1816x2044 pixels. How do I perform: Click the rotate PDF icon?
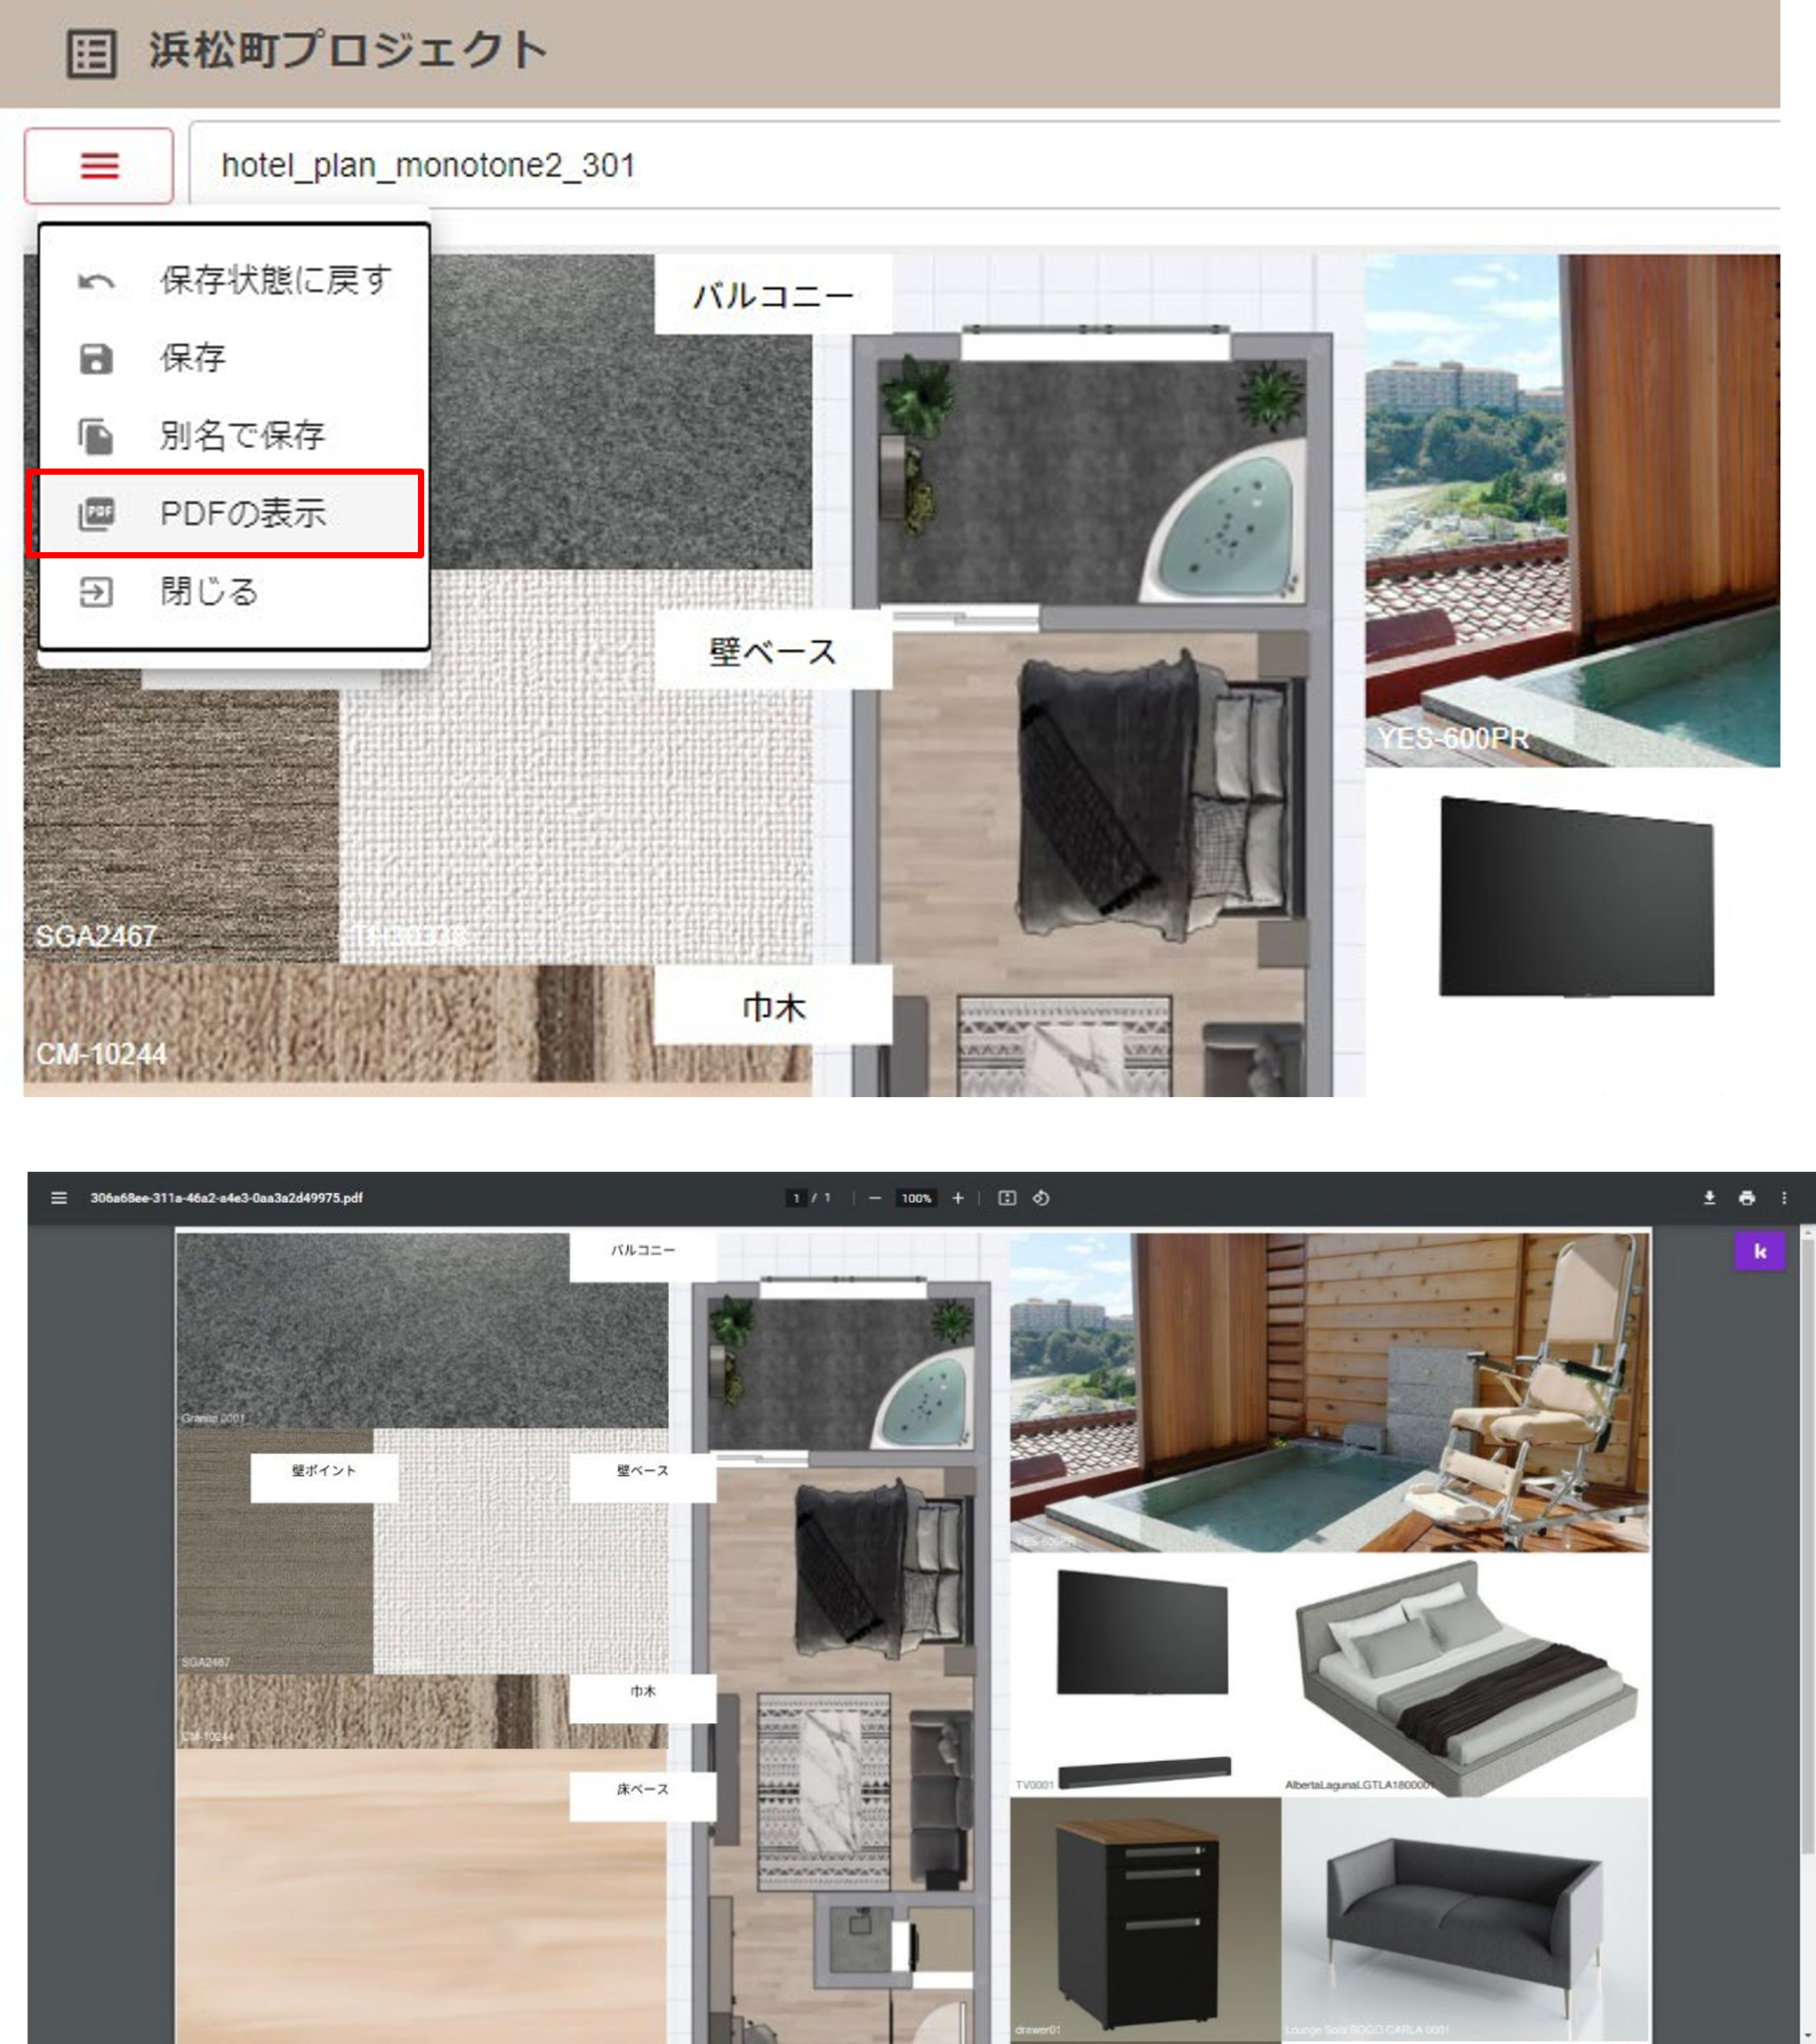pos(1041,1198)
